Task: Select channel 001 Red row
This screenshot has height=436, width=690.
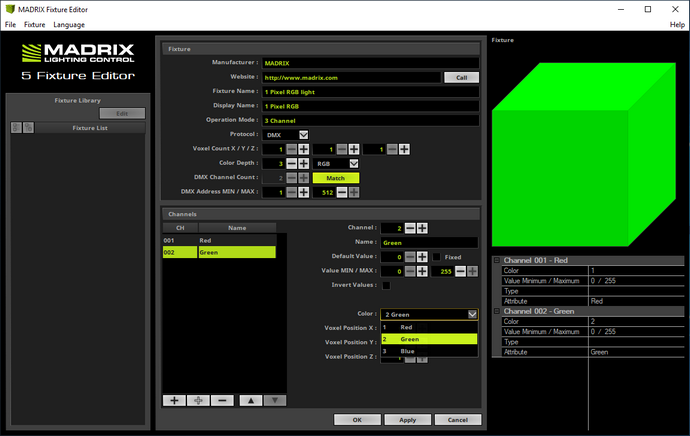Action: (219, 240)
